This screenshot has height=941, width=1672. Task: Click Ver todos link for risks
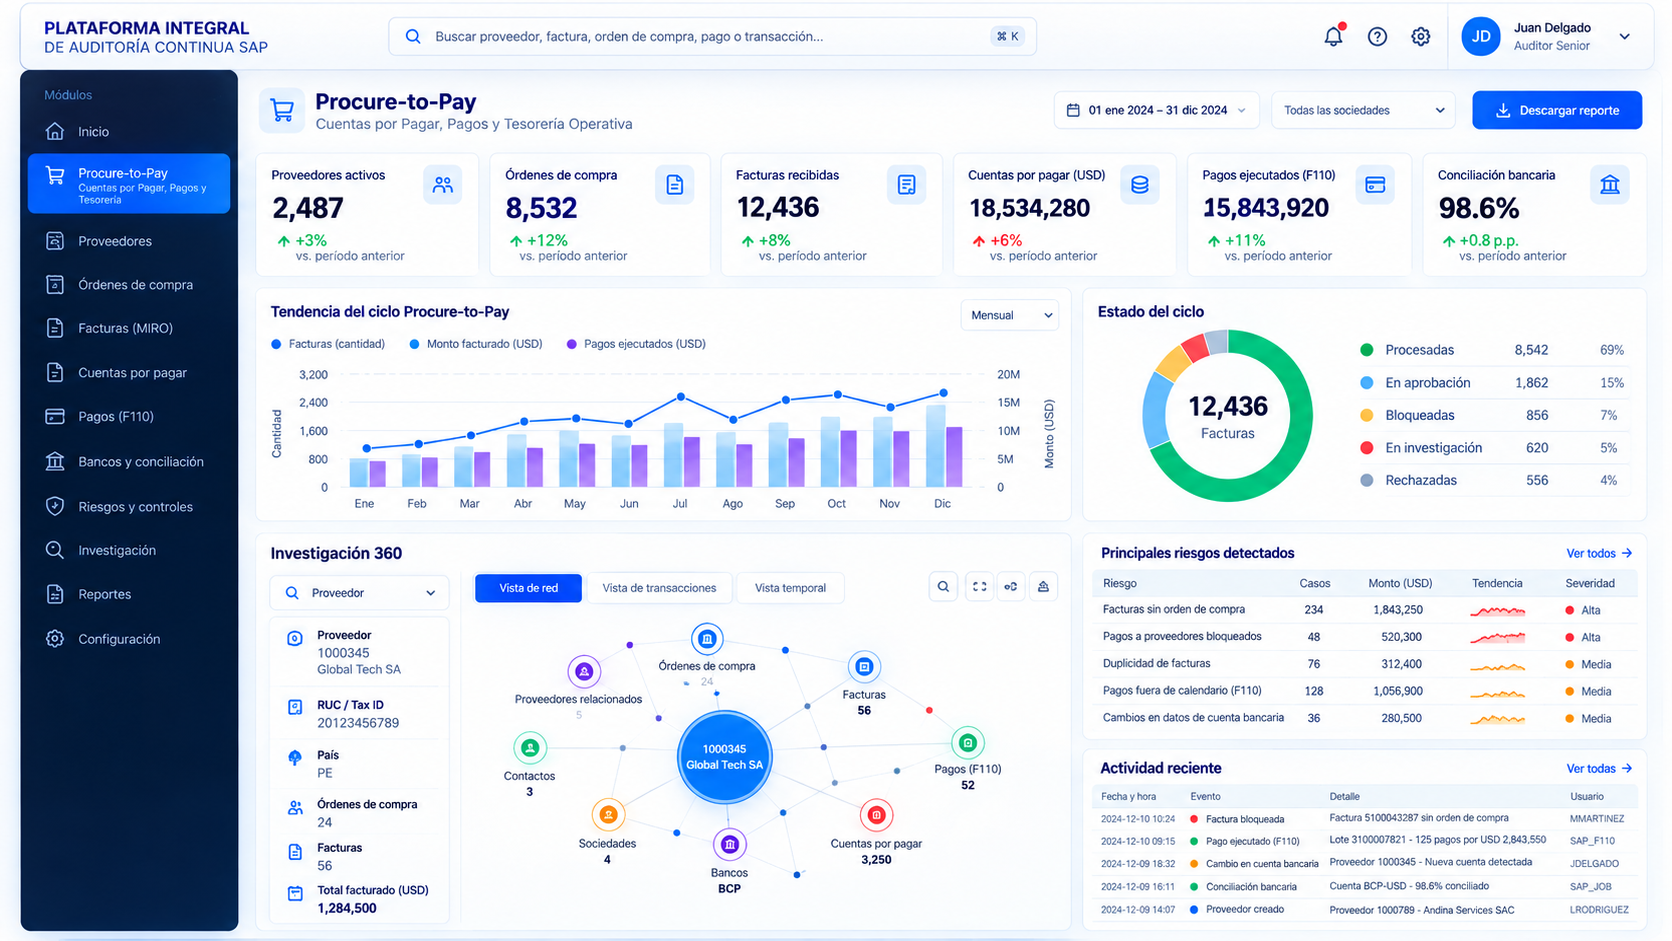pos(1599,553)
